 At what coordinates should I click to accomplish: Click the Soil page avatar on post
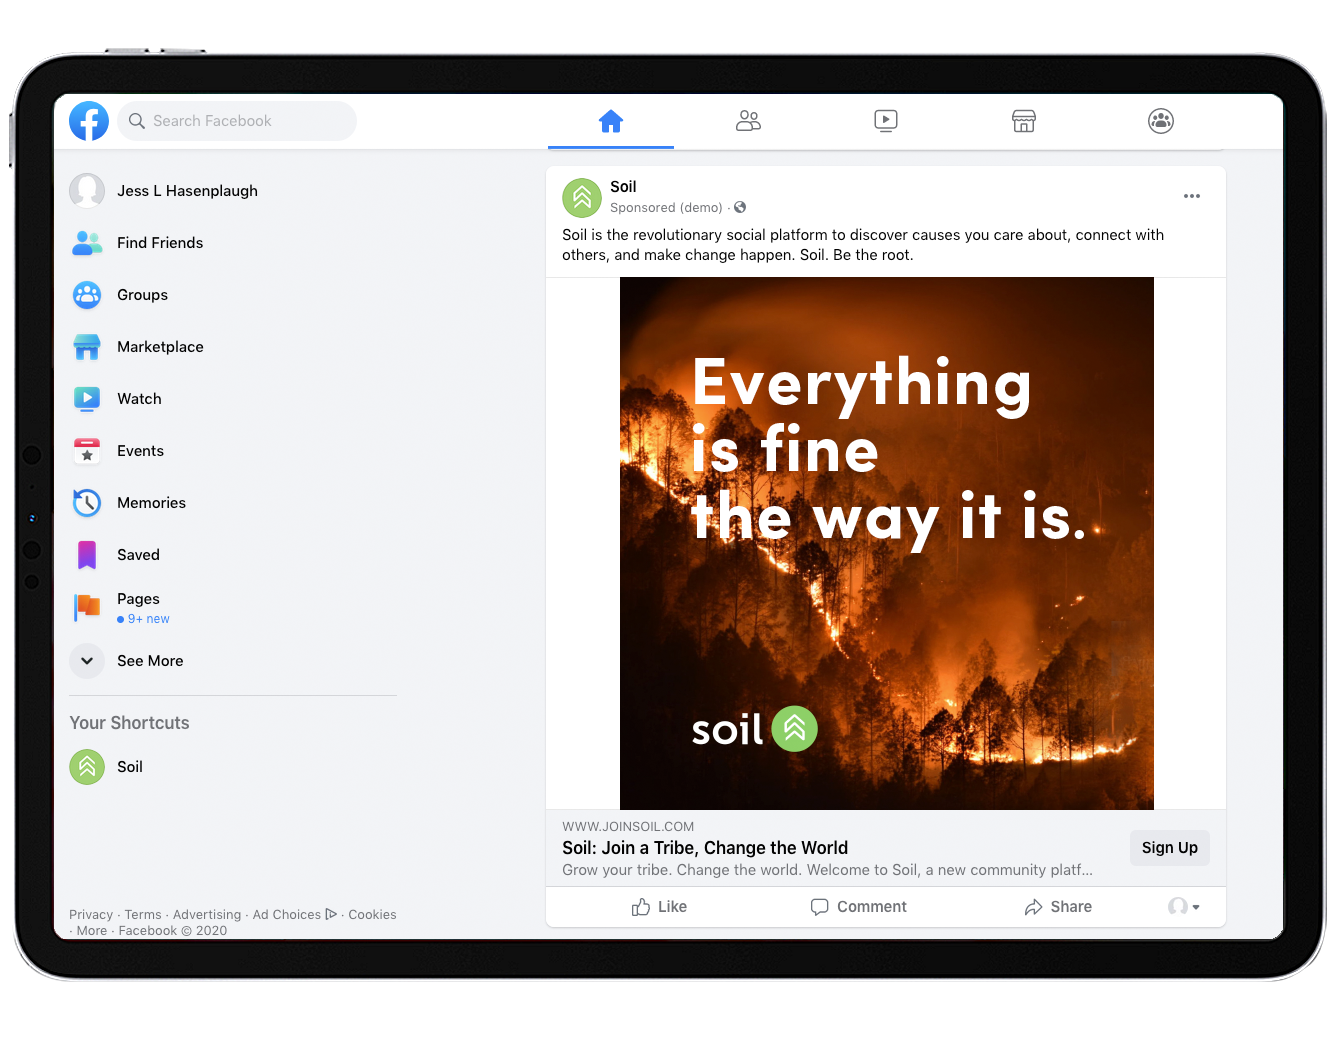pos(582,198)
